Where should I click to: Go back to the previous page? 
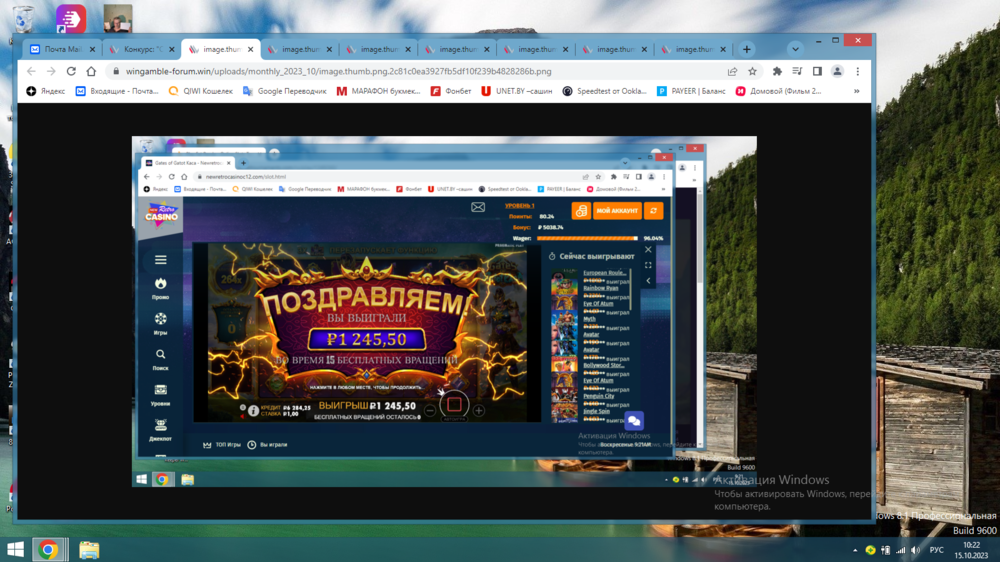click(31, 72)
